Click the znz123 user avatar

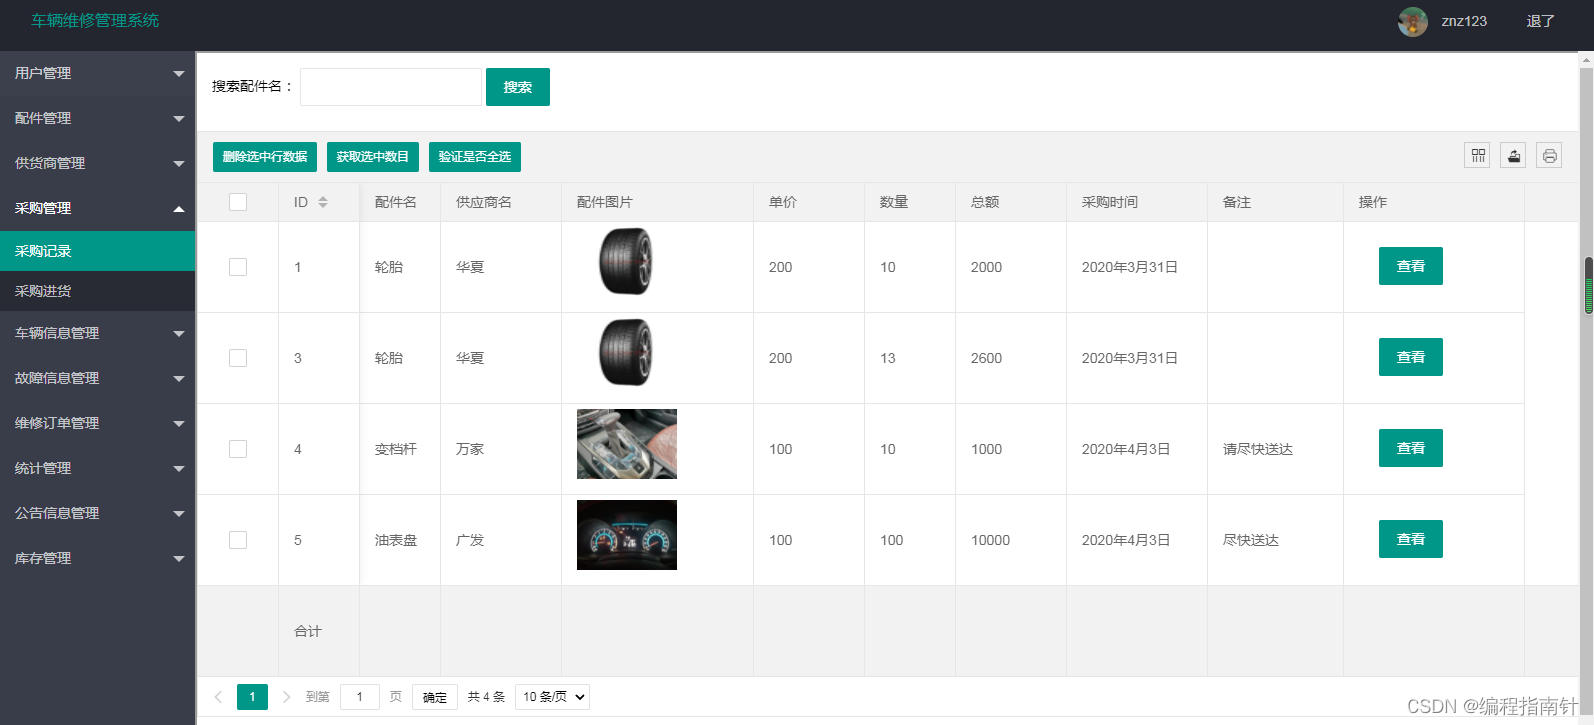pyautogui.click(x=1412, y=21)
